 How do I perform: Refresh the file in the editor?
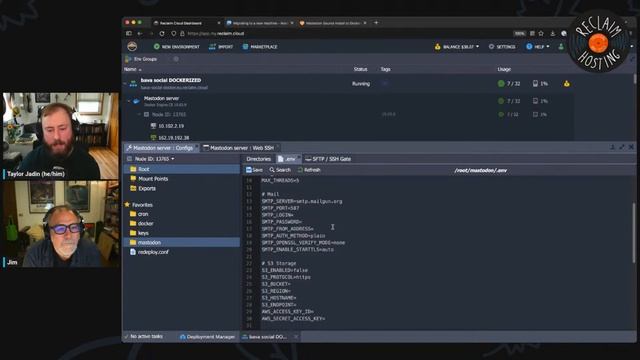(x=309, y=170)
